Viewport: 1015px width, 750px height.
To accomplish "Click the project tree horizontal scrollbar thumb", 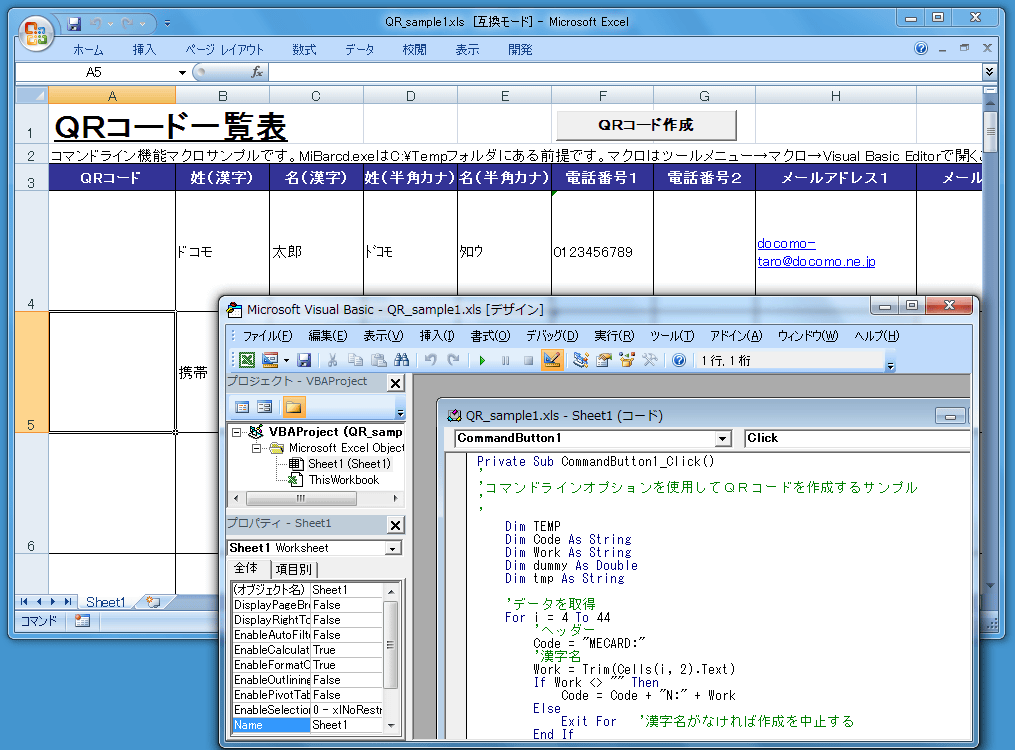I will [301, 498].
